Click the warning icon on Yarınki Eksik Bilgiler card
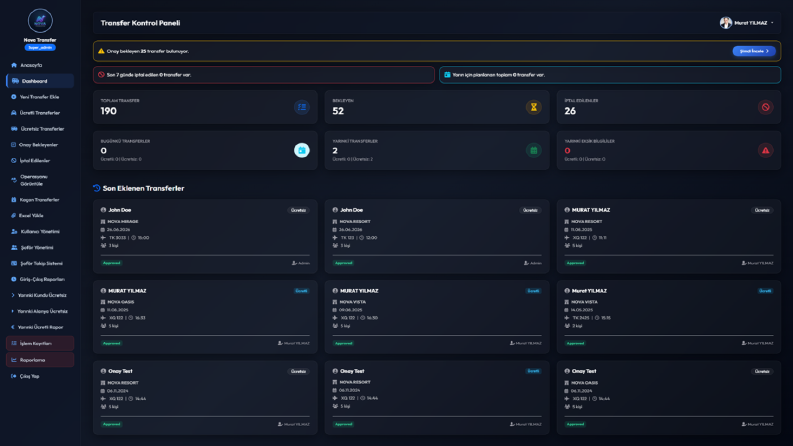This screenshot has width=793, height=446. coord(765,150)
